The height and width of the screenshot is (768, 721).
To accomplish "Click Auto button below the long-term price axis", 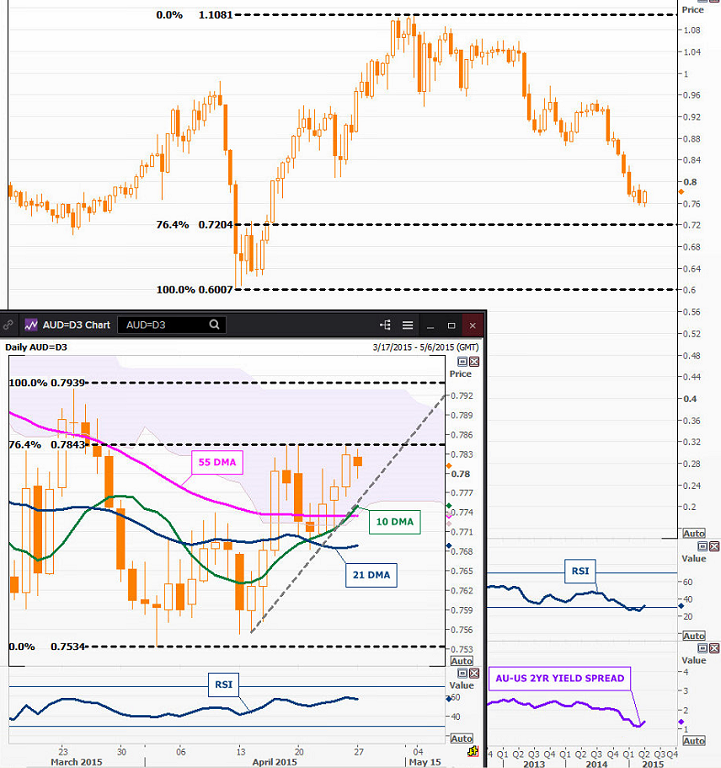I will 694,533.
